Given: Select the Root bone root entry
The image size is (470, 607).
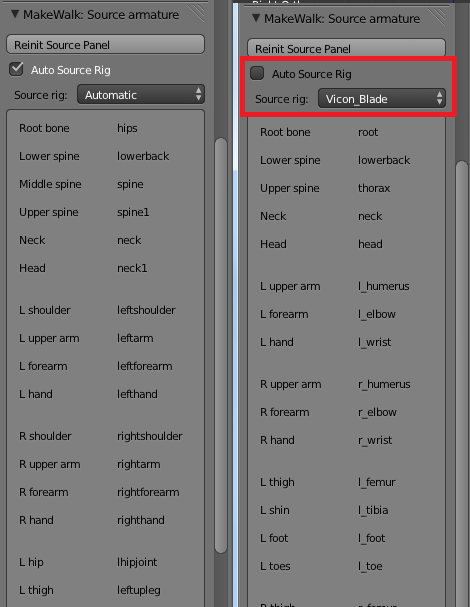Looking at the screenshot, I should click(x=346, y=132).
